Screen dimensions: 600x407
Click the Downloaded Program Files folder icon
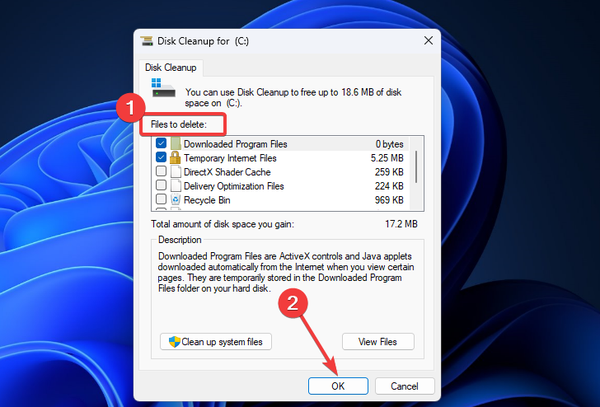click(175, 144)
